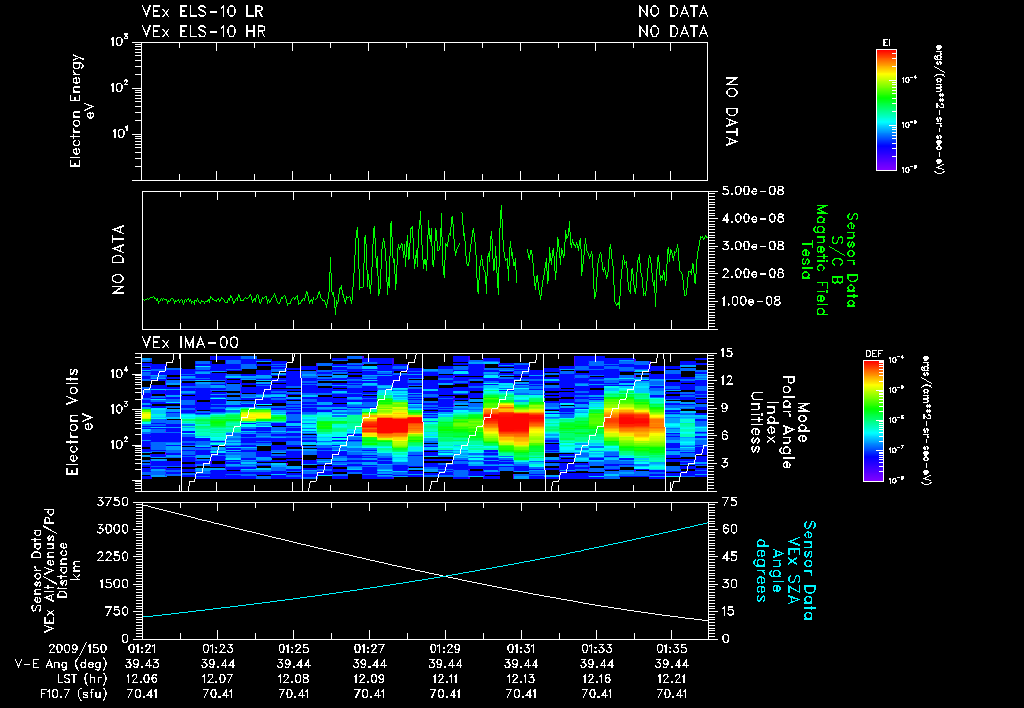Screen dimensions: 1024x708
Task: Click vertical 'NO DATA' left of magnetic field panel
Action: coord(118,260)
